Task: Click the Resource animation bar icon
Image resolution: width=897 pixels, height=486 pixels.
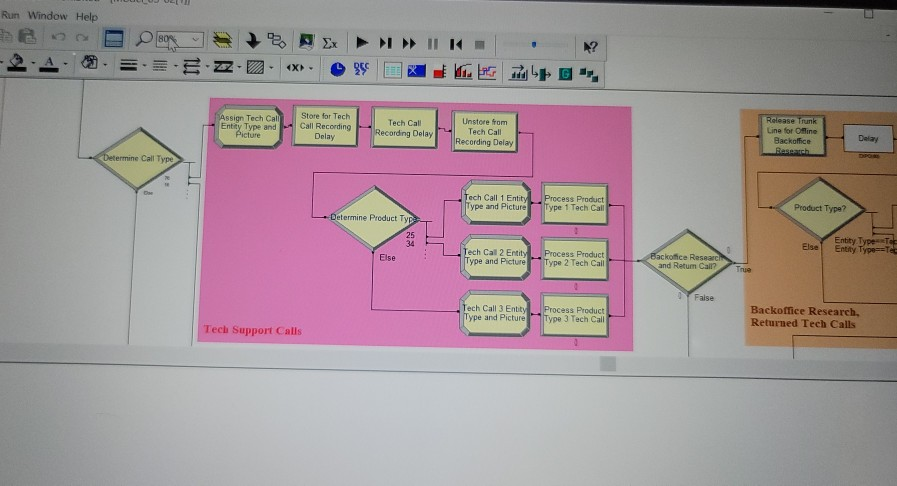Action: click(x=518, y=73)
